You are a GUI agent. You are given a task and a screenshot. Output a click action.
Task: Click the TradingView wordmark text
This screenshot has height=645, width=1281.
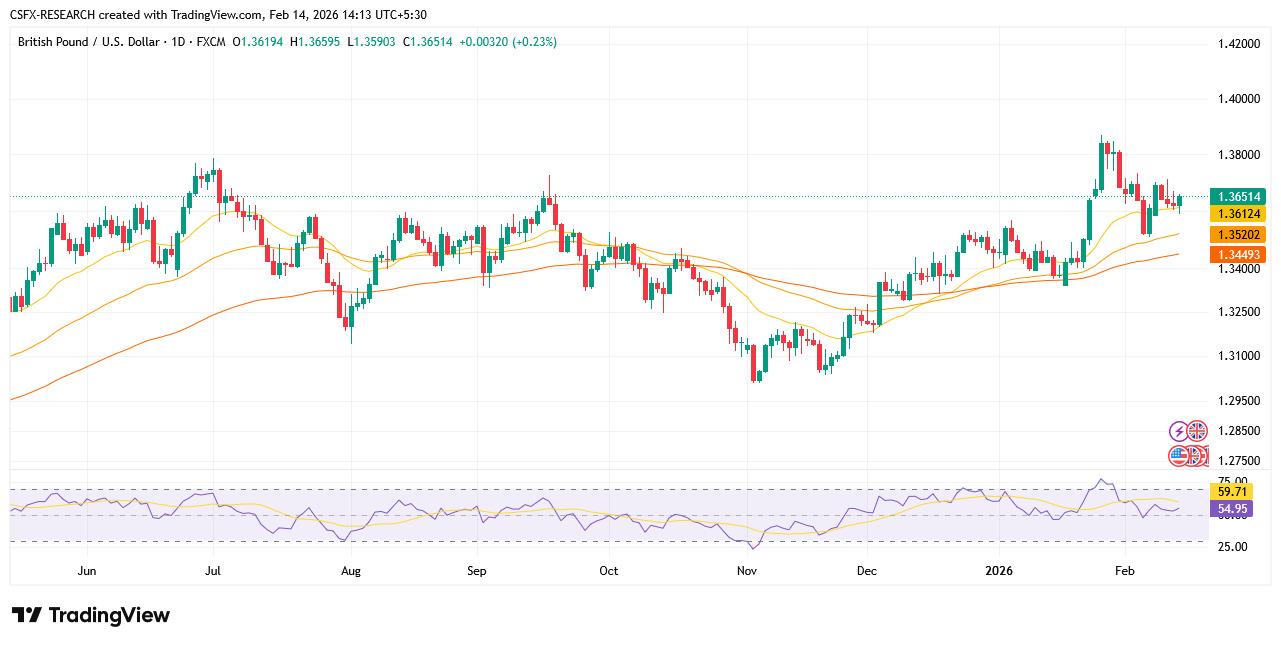pyautogui.click(x=109, y=615)
